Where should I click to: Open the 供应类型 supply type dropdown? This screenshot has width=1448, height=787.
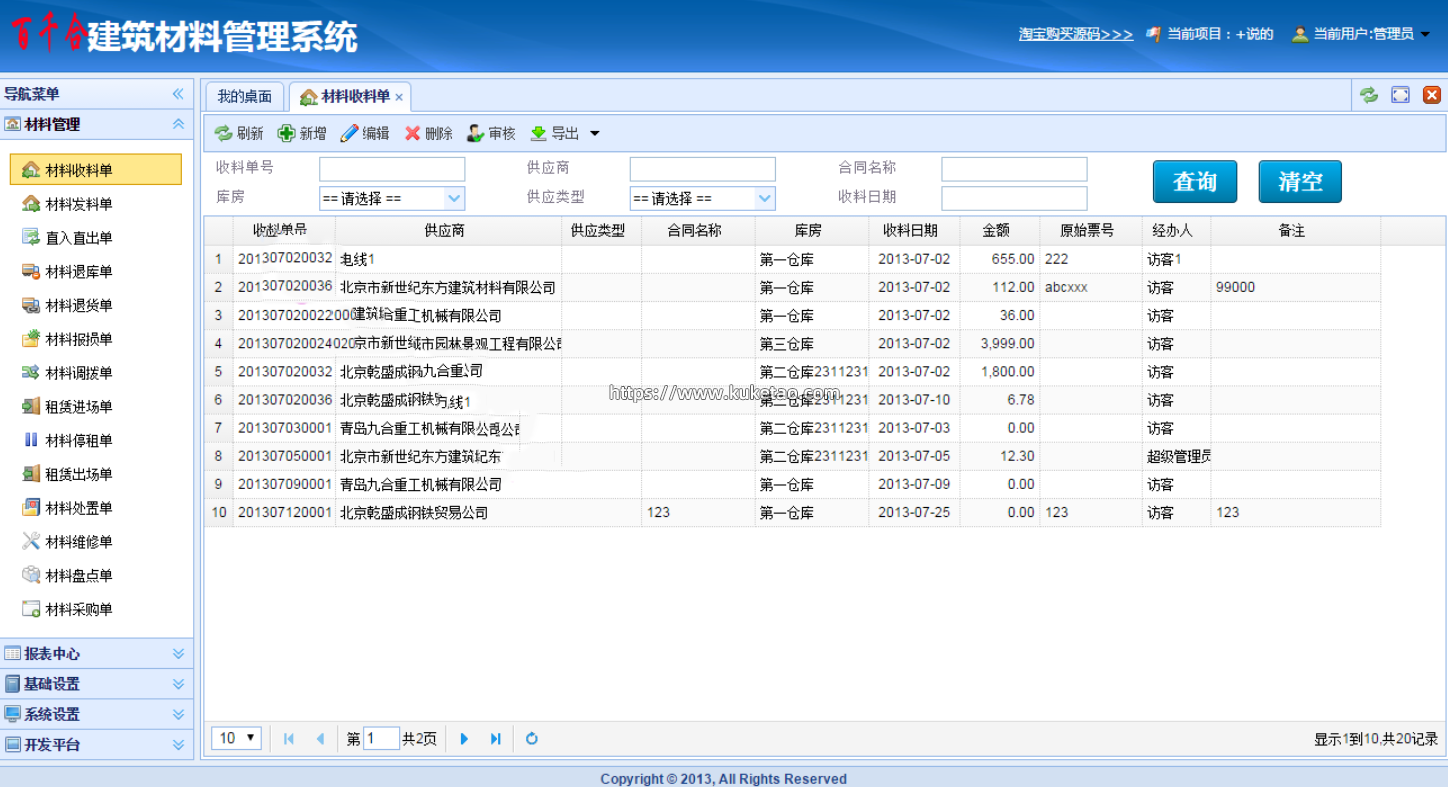coord(765,198)
